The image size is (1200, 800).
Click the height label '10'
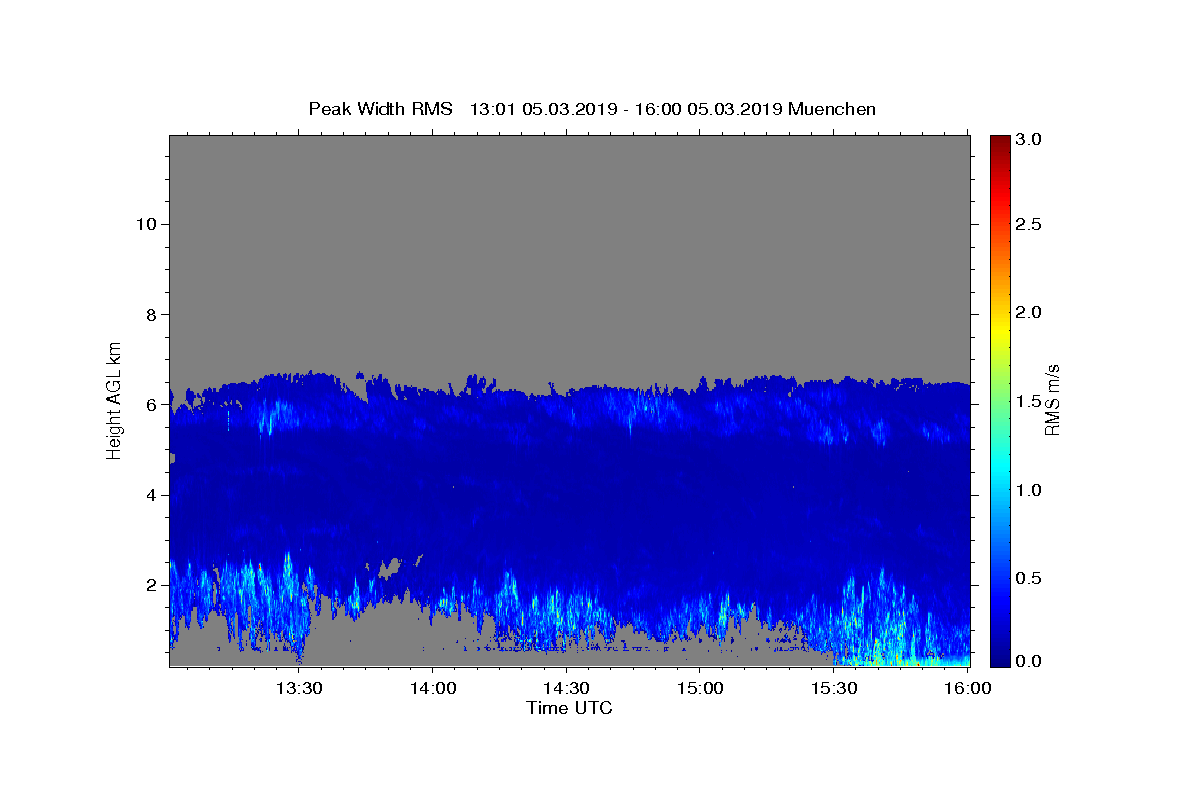click(146, 224)
